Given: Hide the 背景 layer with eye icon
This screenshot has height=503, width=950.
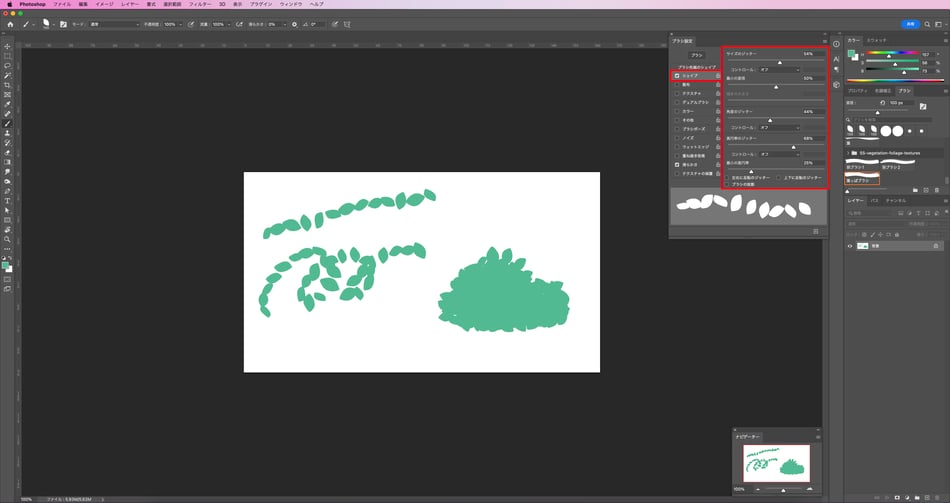Looking at the screenshot, I should pos(851,245).
